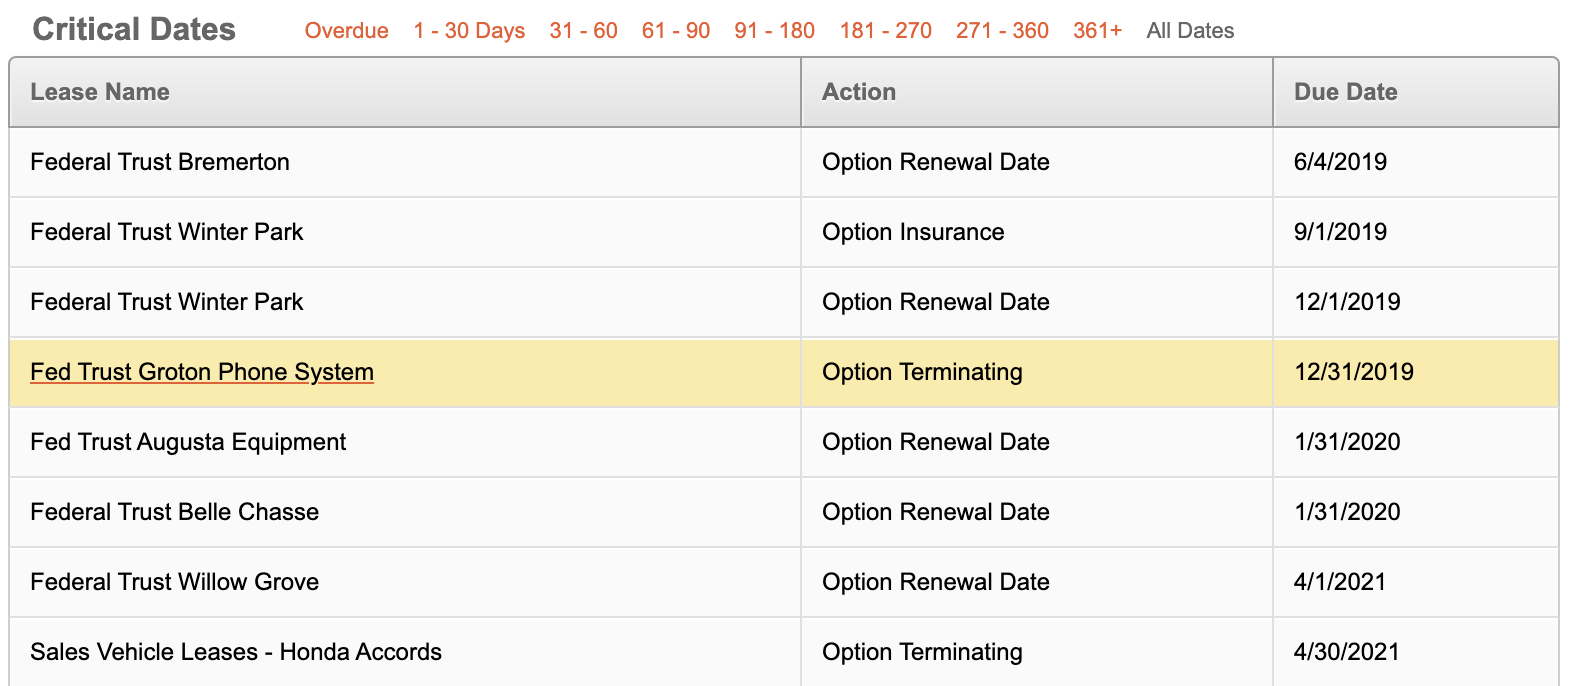Switch to the 61 - 90 filter
This screenshot has height=686, width=1572.
pos(676,31)
